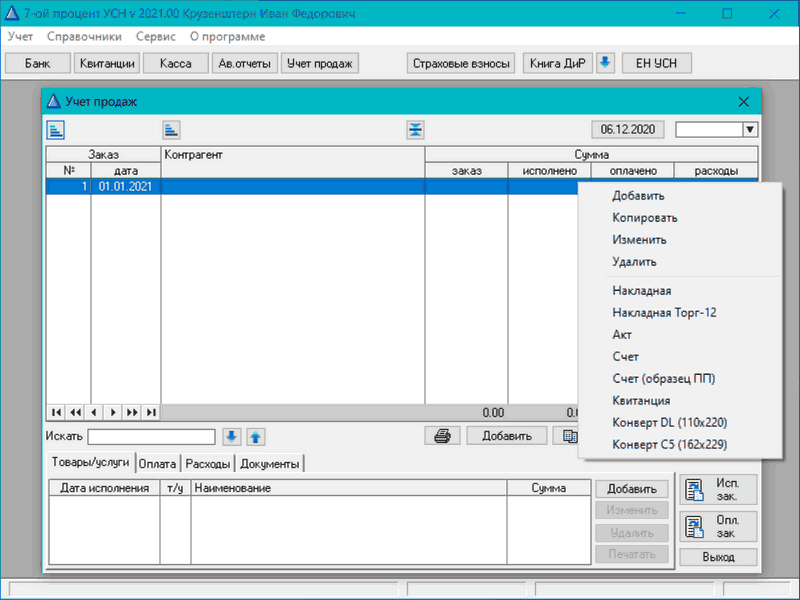
Task: Select Копировать in the context menu
Action: (645, 218)
